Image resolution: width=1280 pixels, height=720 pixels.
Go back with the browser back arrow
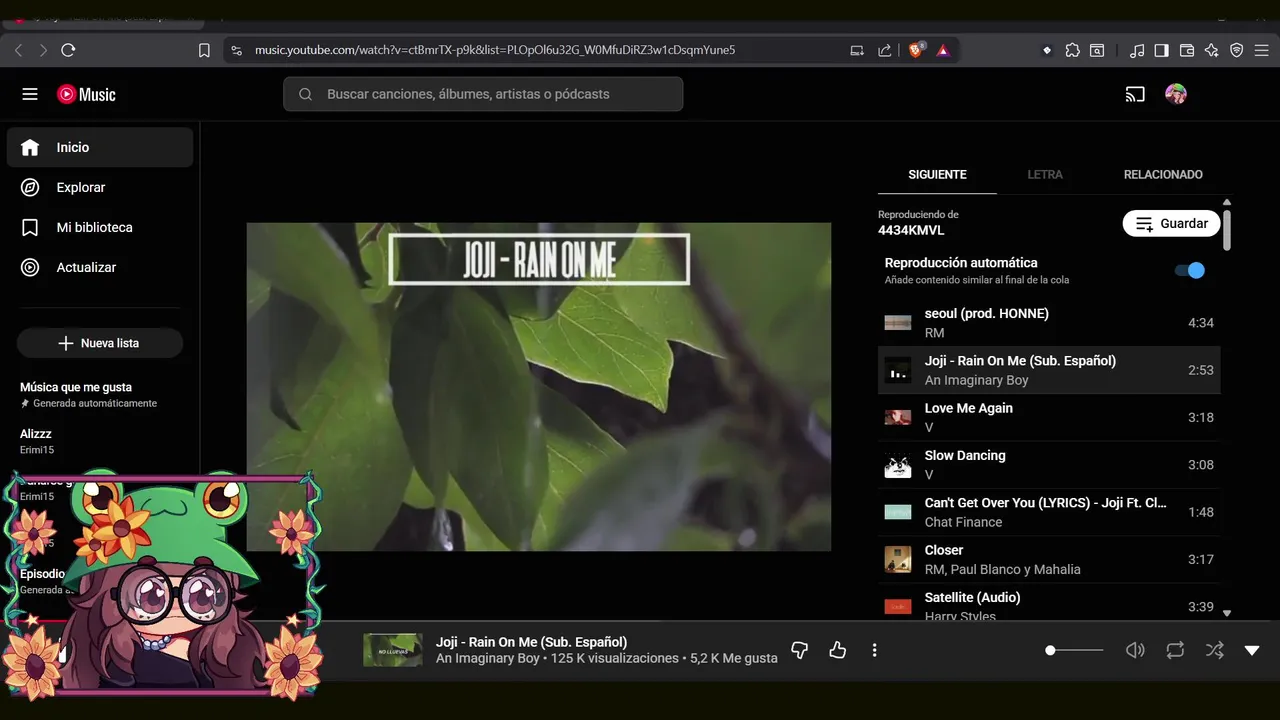[x=18, y=50]
